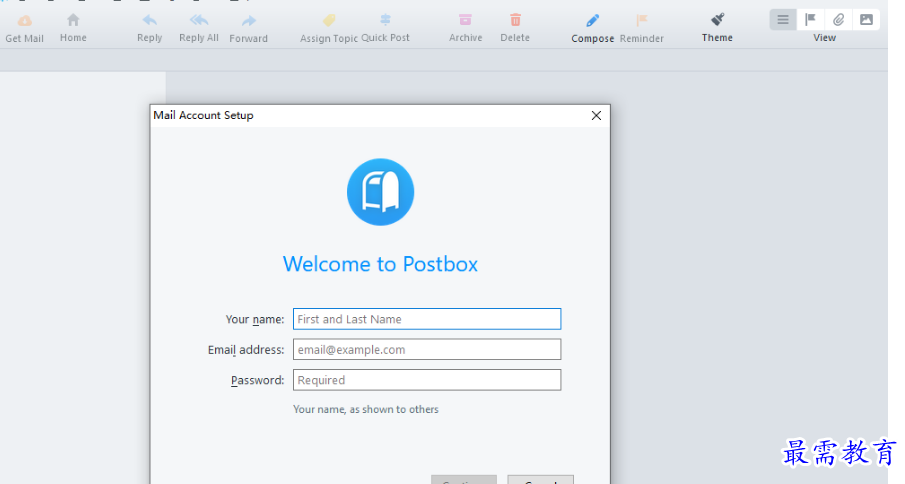Click the 'Mail Account Setup' title text
Viewport: 905px width, 484px height.
[x=203, y=115]
